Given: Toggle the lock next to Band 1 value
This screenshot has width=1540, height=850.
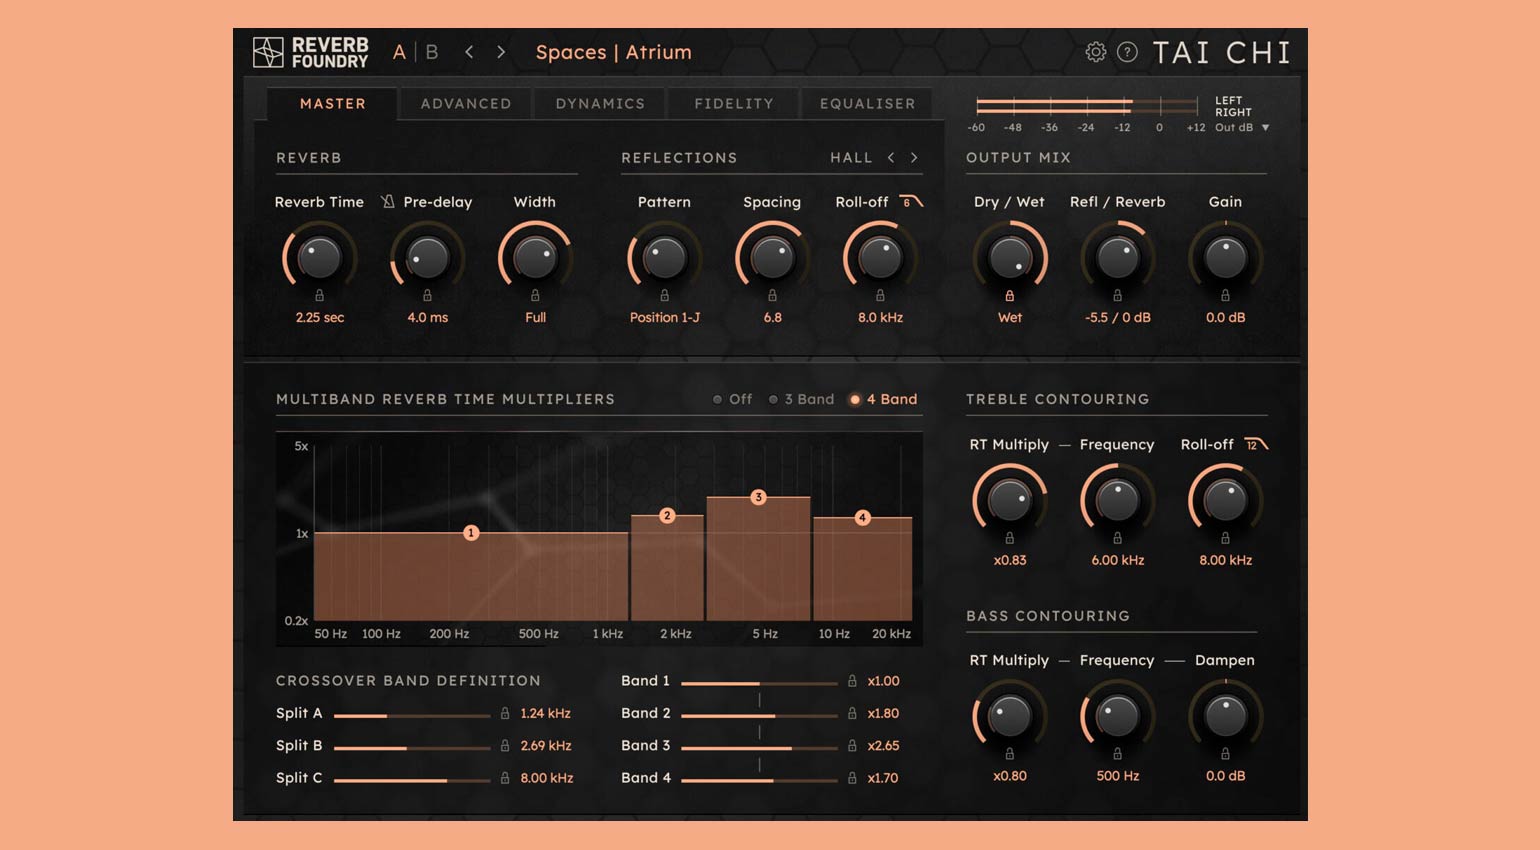Looking at the screenshot, I should [852, 680].
